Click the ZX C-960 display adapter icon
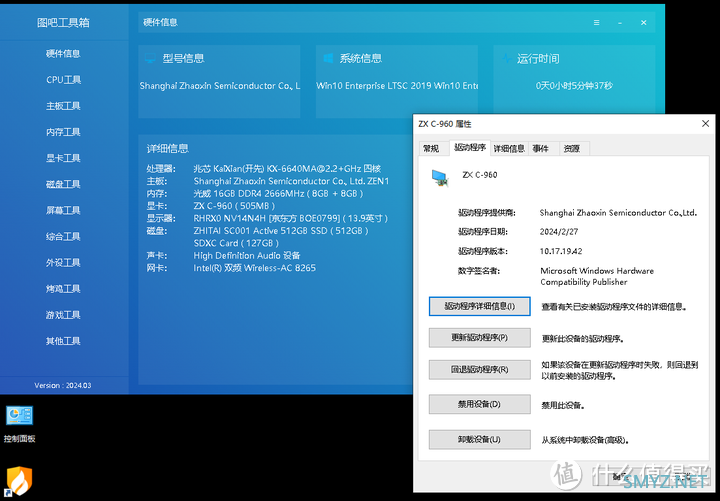The image size is (720, 501). (439, 178)
